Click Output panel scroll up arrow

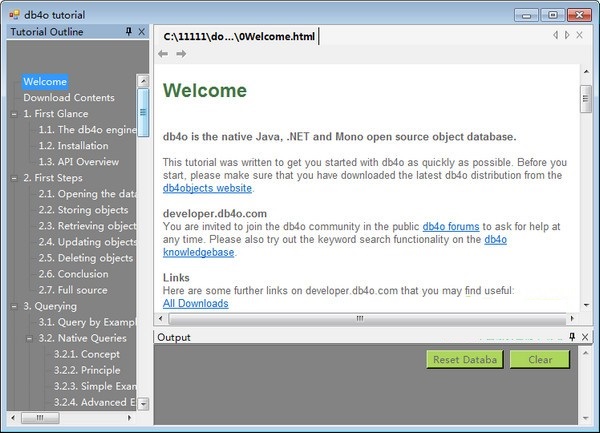[x=585, y=353]
